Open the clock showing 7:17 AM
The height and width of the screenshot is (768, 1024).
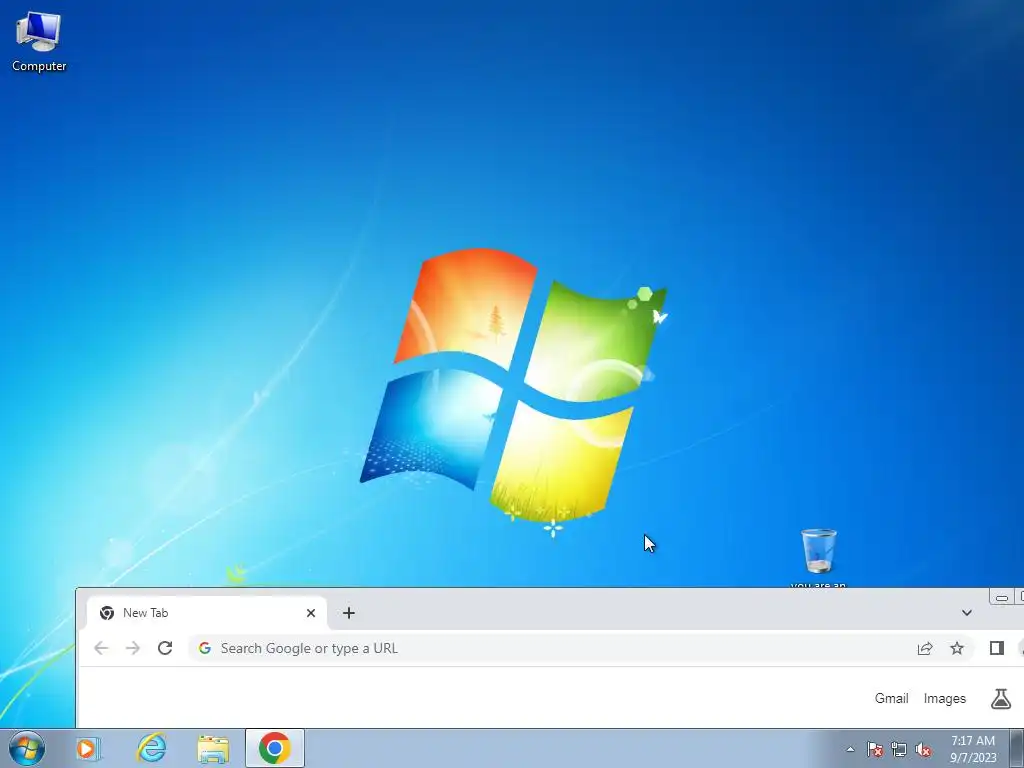point(973,749)
